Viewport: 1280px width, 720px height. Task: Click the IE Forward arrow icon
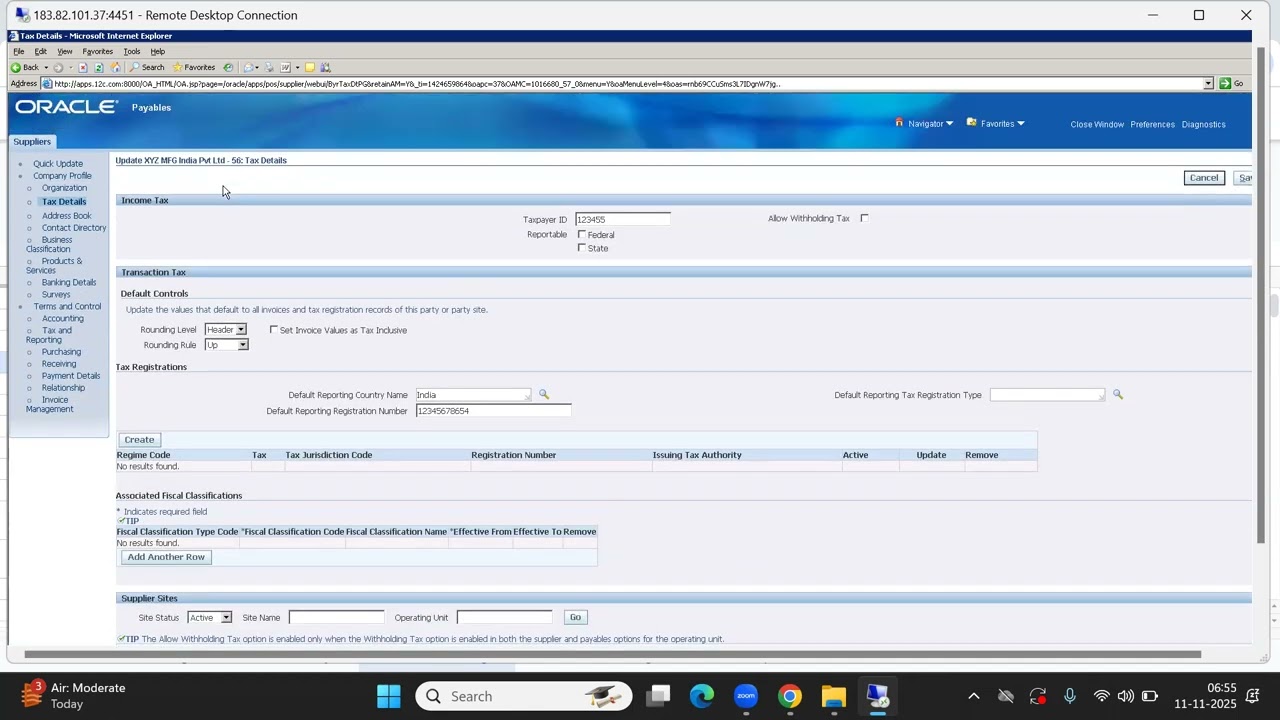(58, 67)
